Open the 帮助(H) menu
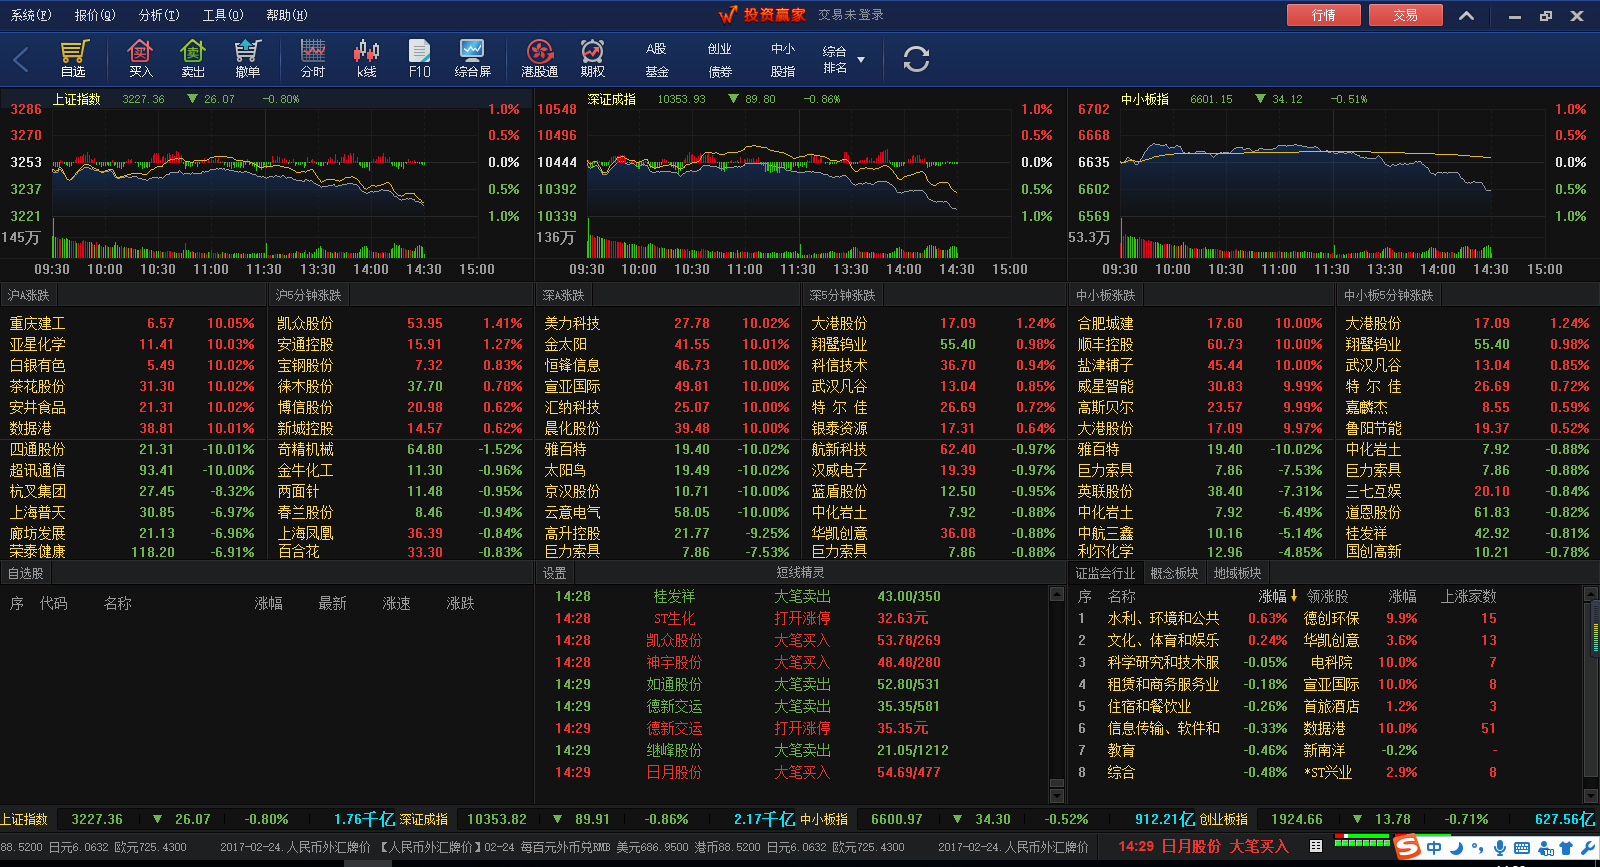Screen dimensions: 1600x867 pos(287,15)
